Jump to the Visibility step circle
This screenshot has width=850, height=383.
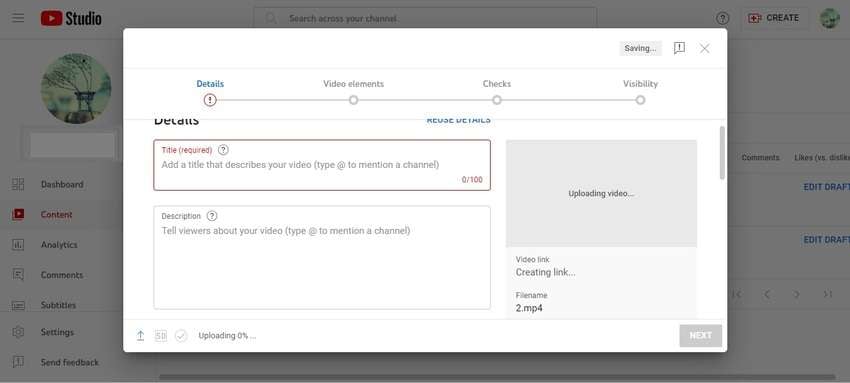640,100
